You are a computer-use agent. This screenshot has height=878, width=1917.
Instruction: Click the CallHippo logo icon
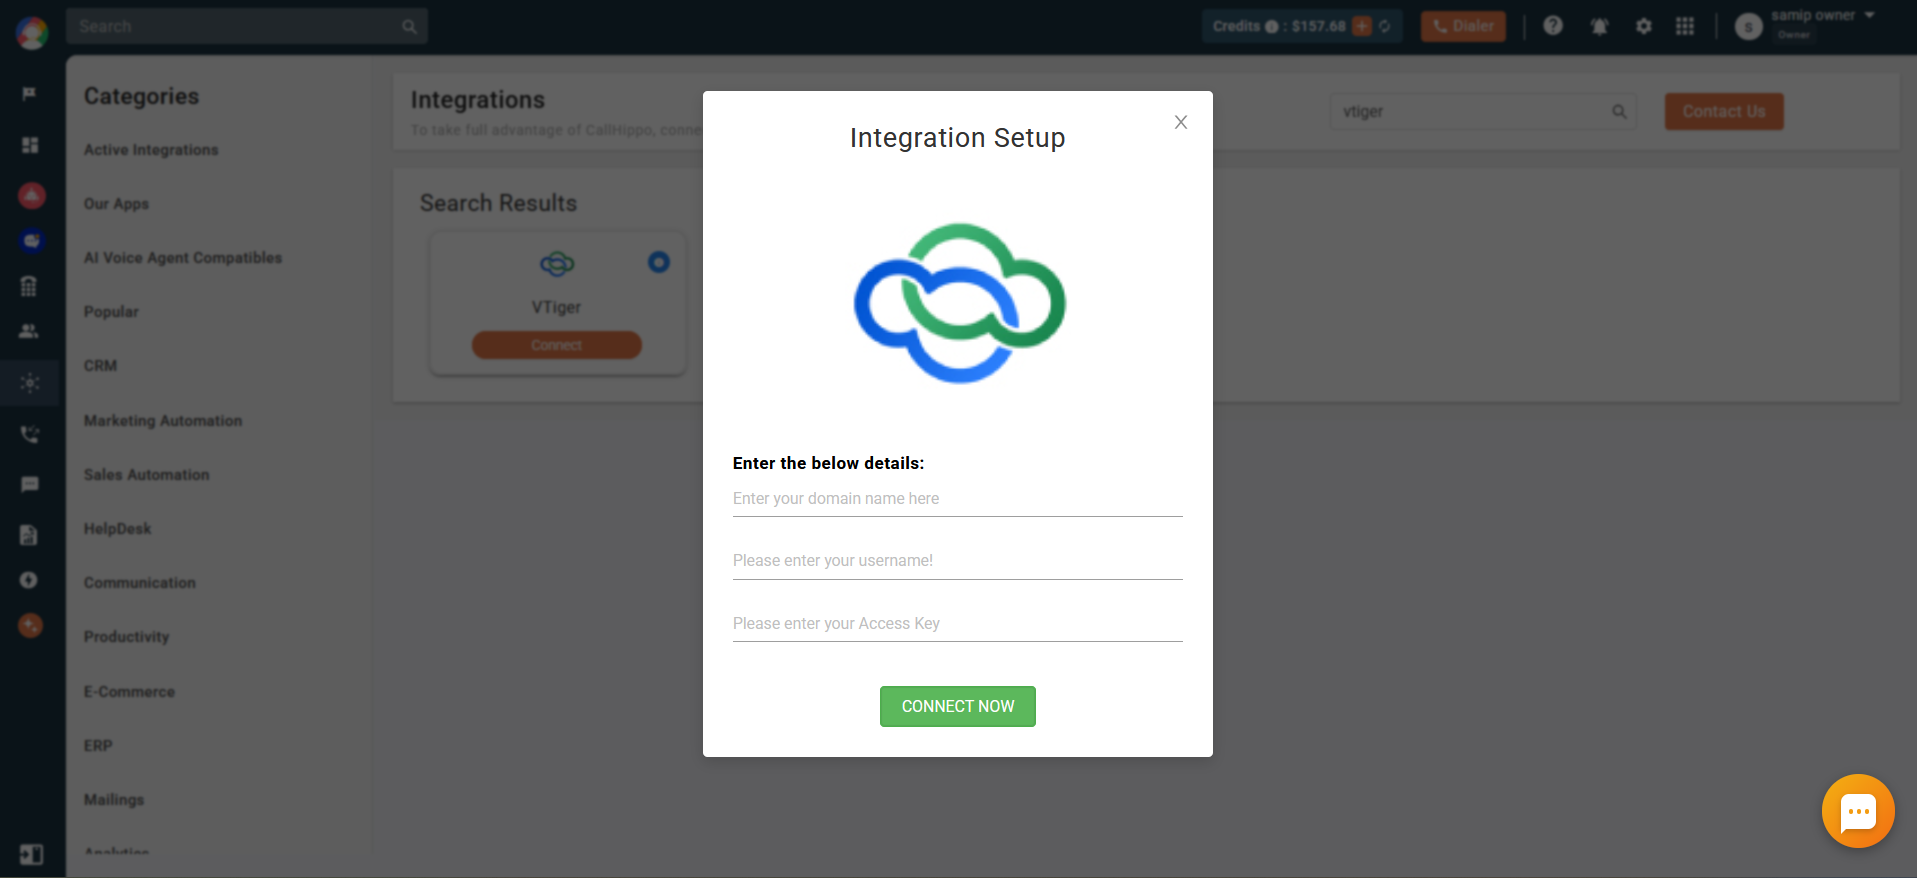(x=32, y=32)
